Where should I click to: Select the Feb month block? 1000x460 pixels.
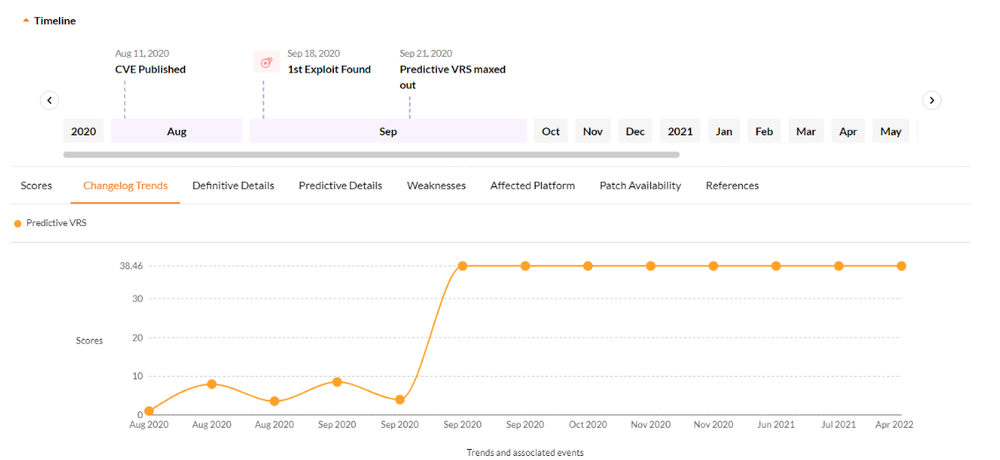click(764, 131)
